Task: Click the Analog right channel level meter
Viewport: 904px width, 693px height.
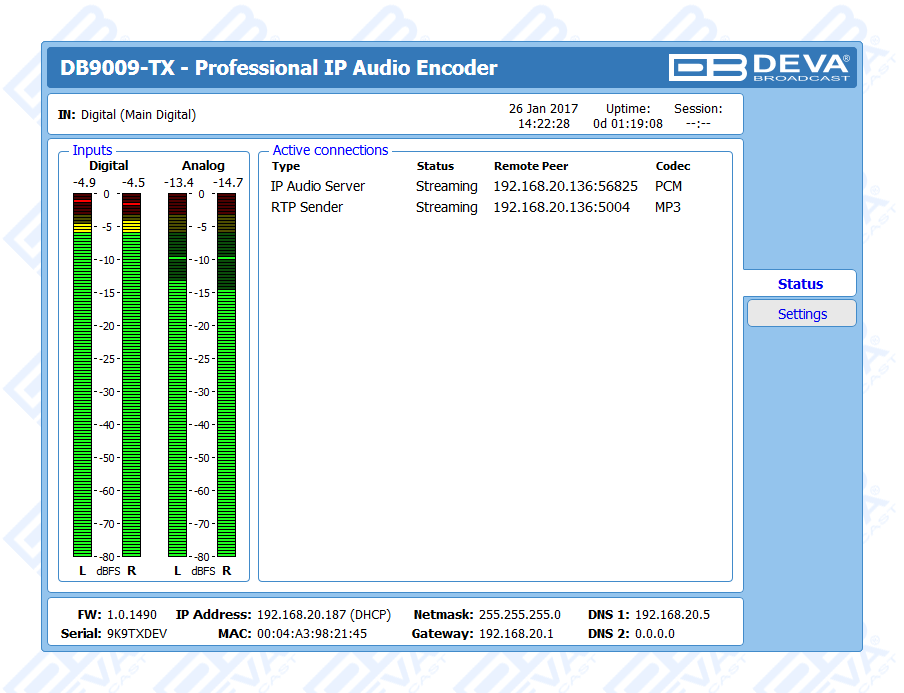Action: pyautogui.click(x=226, y=375)
